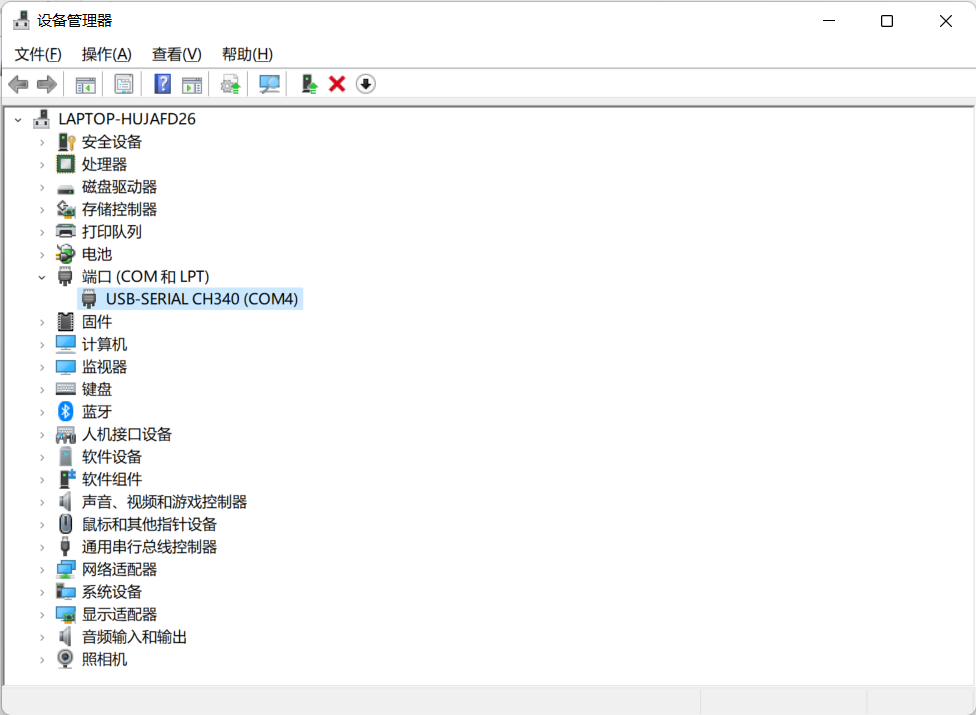
Task: Toggle the action pane toolbar icon
Action: (192, 84)
